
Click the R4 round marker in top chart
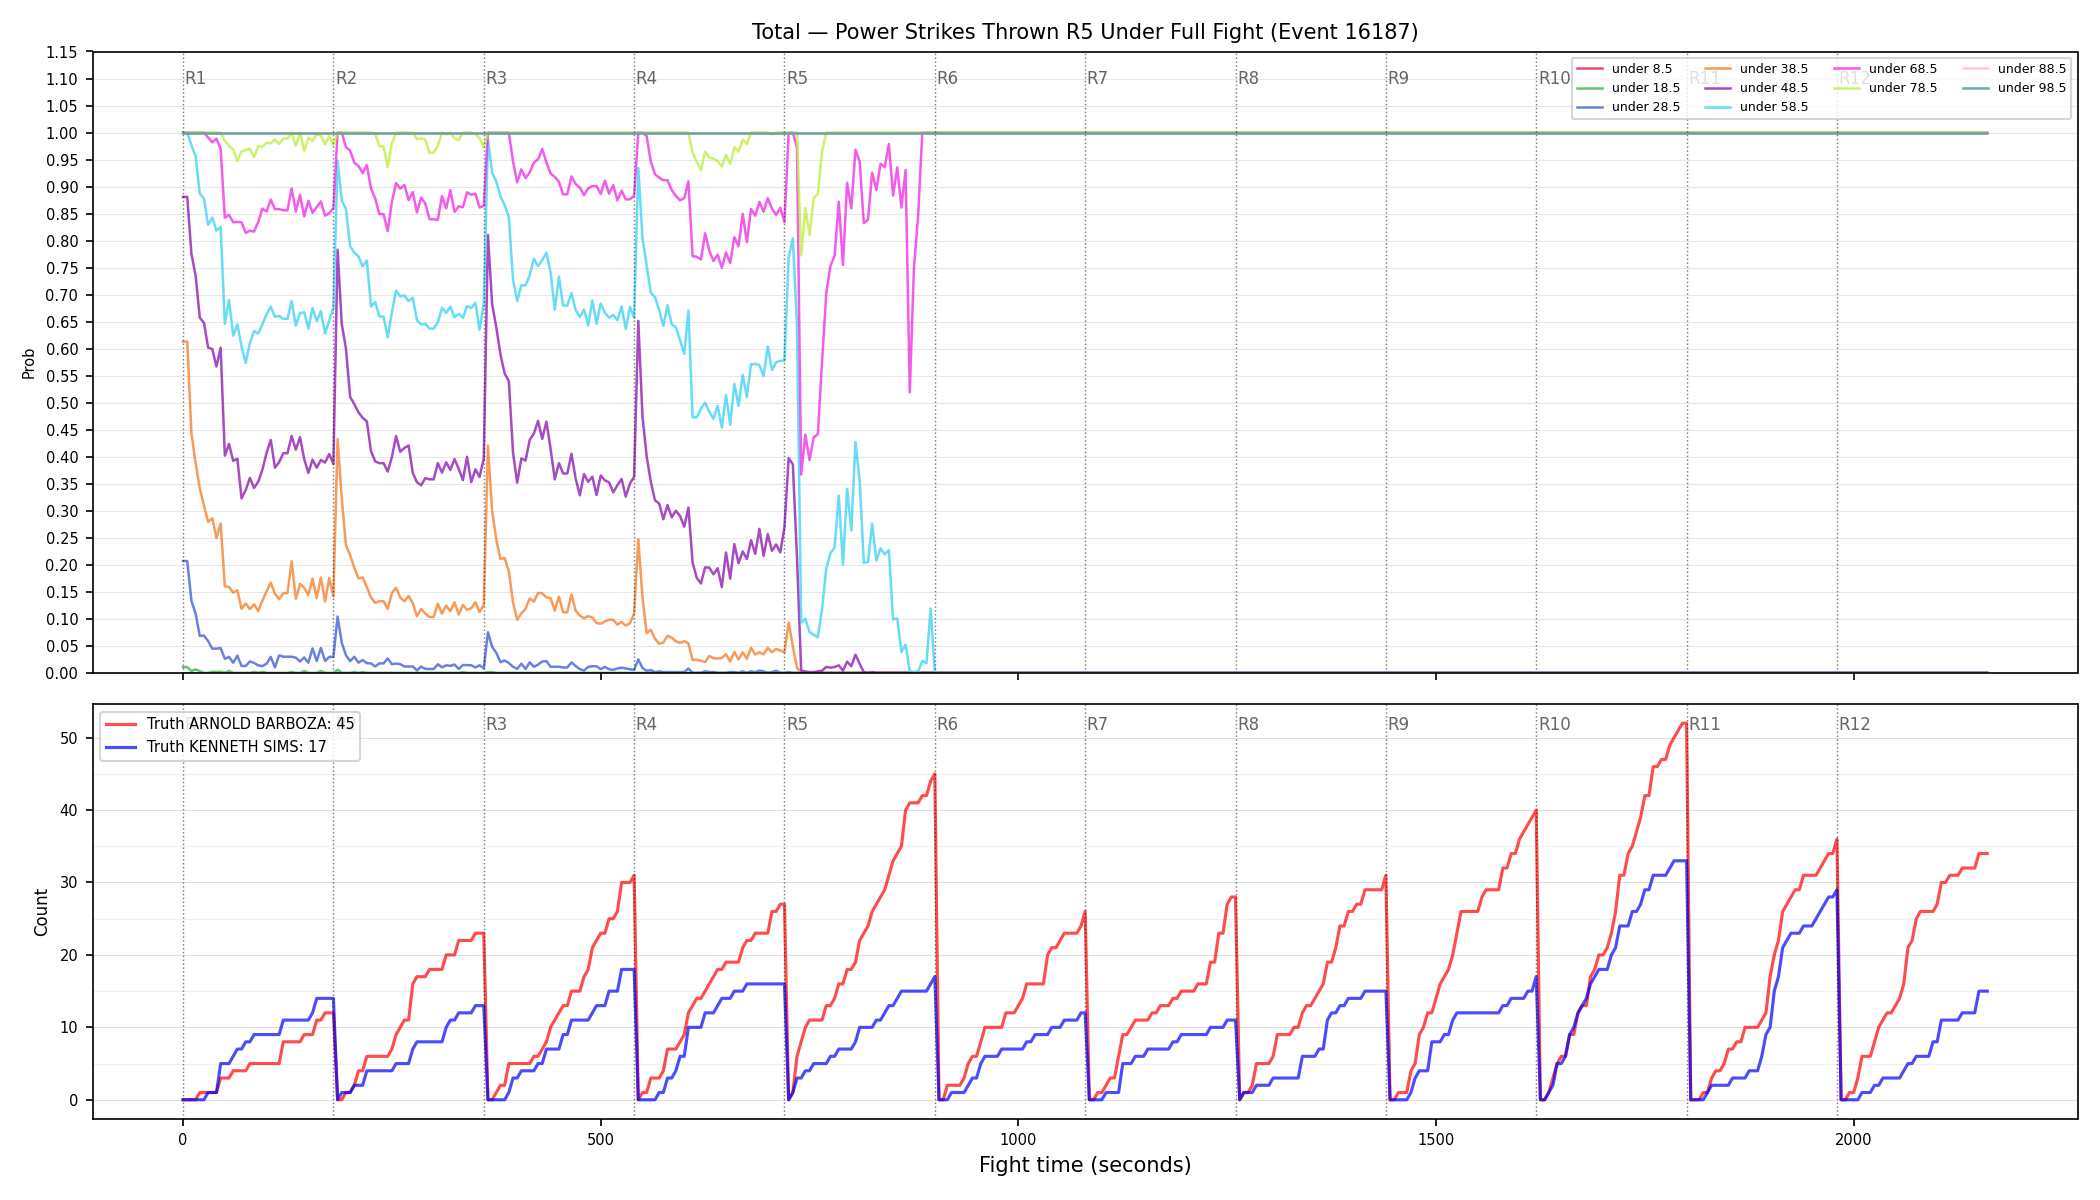click(646, 78)
